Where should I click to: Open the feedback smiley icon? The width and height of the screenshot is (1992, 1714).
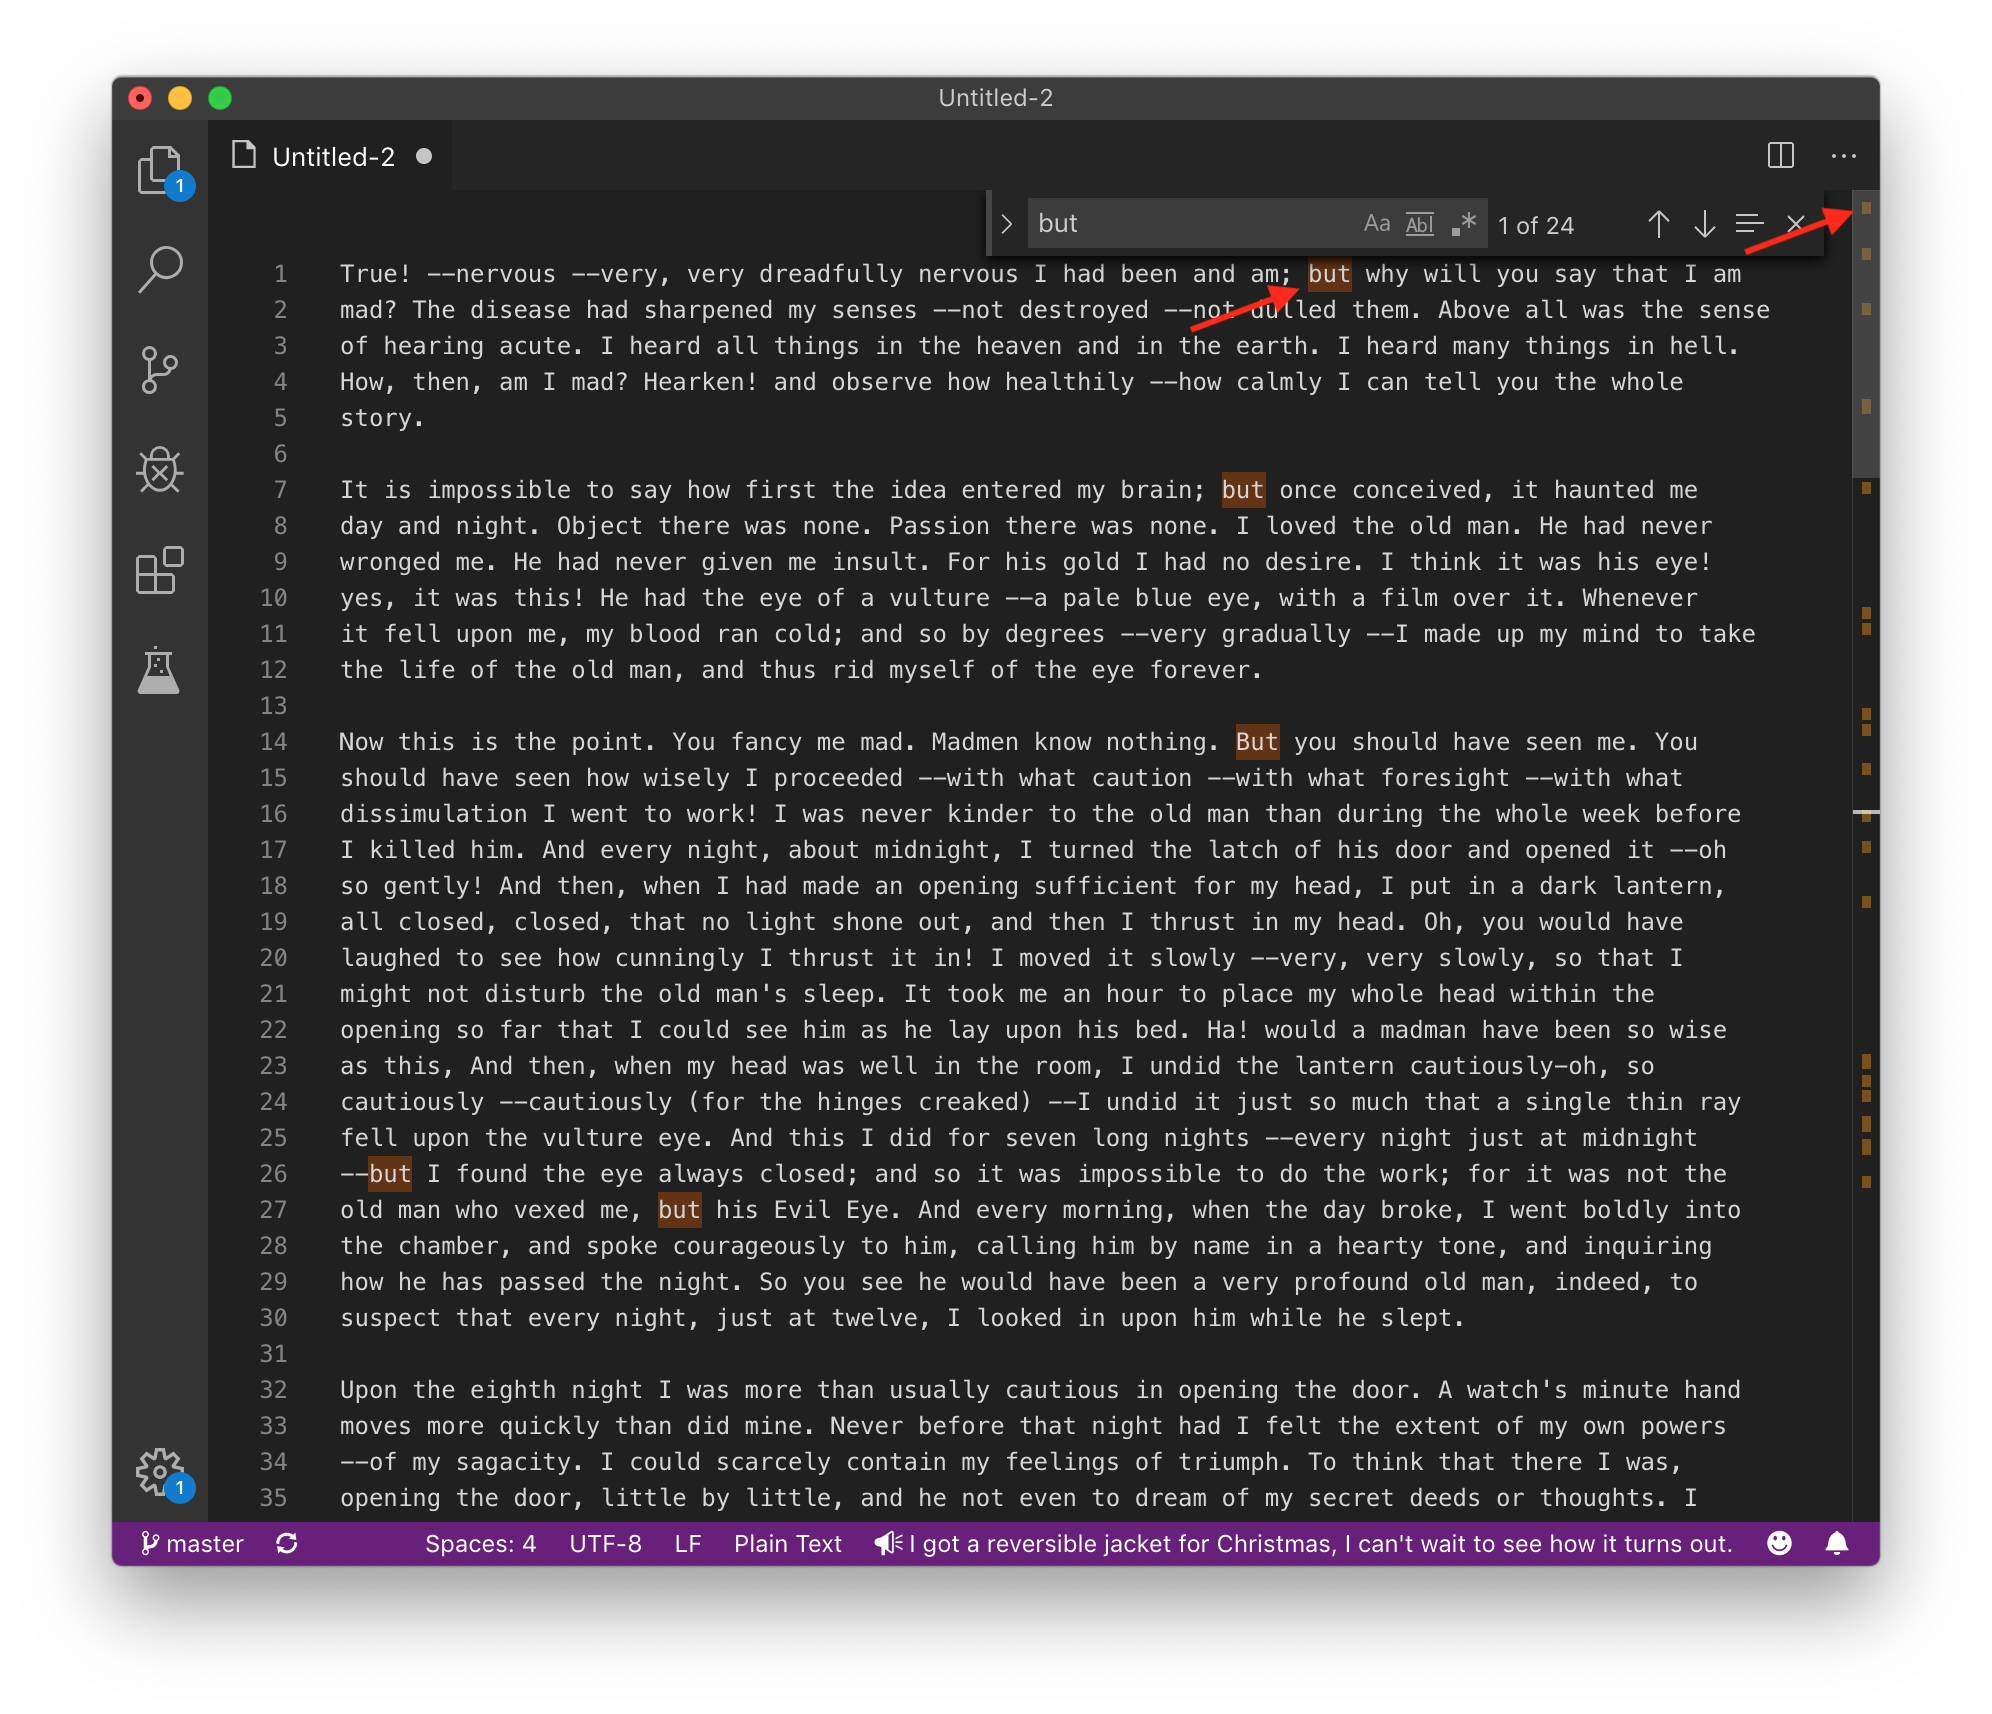(x=1779, y=1544)
